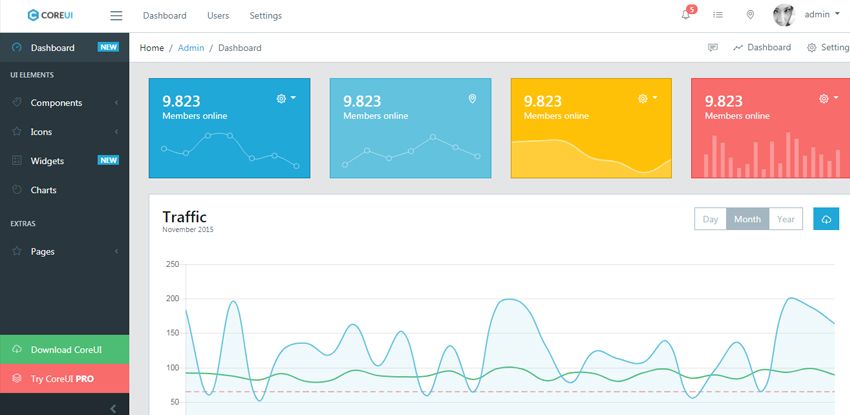The image size is (850, 415).
Task: Switch Traffic chart to Year
Action: (x=785, y=219)
